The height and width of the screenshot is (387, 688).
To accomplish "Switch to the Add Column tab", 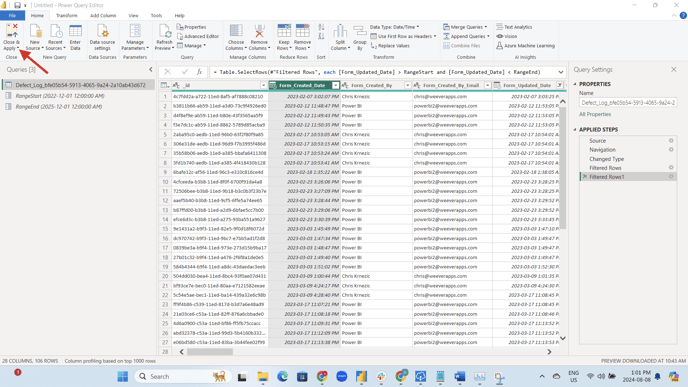I will (x=103, y=15).
